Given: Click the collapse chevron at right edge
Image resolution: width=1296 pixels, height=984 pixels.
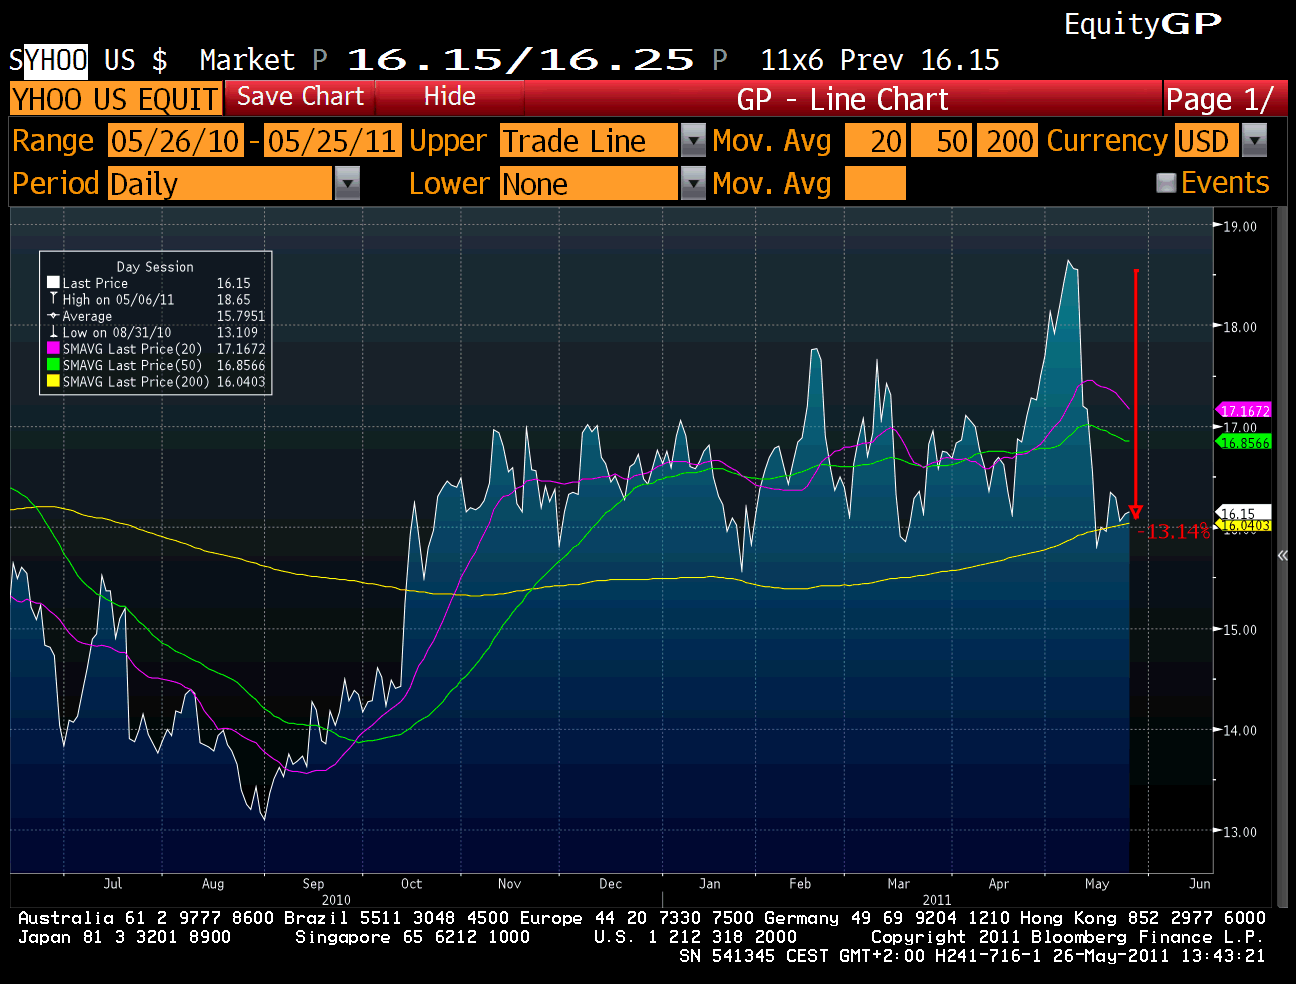Looking at the screenshot, I should [x=1283, y=555].
